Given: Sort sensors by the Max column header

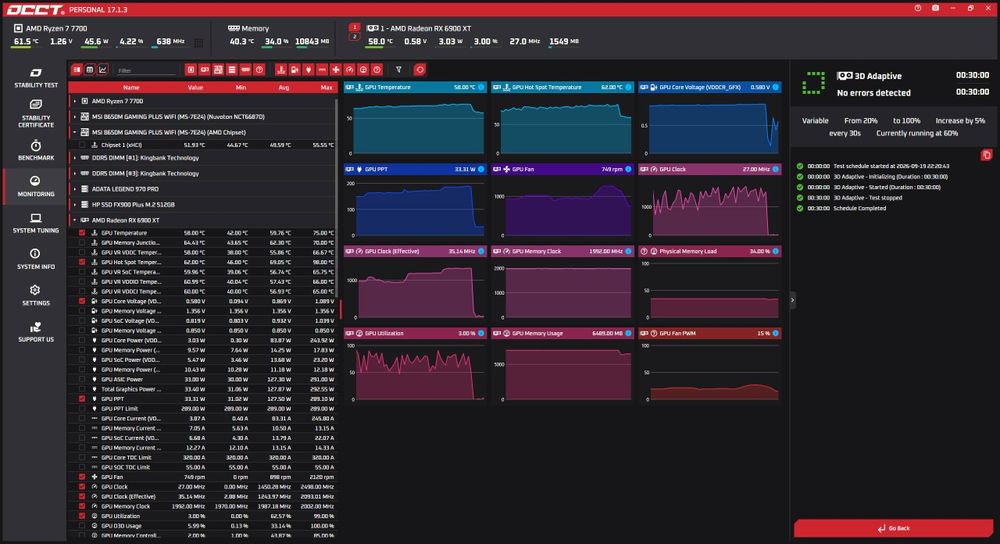Looking at the screenshot, I should [327, 87].
